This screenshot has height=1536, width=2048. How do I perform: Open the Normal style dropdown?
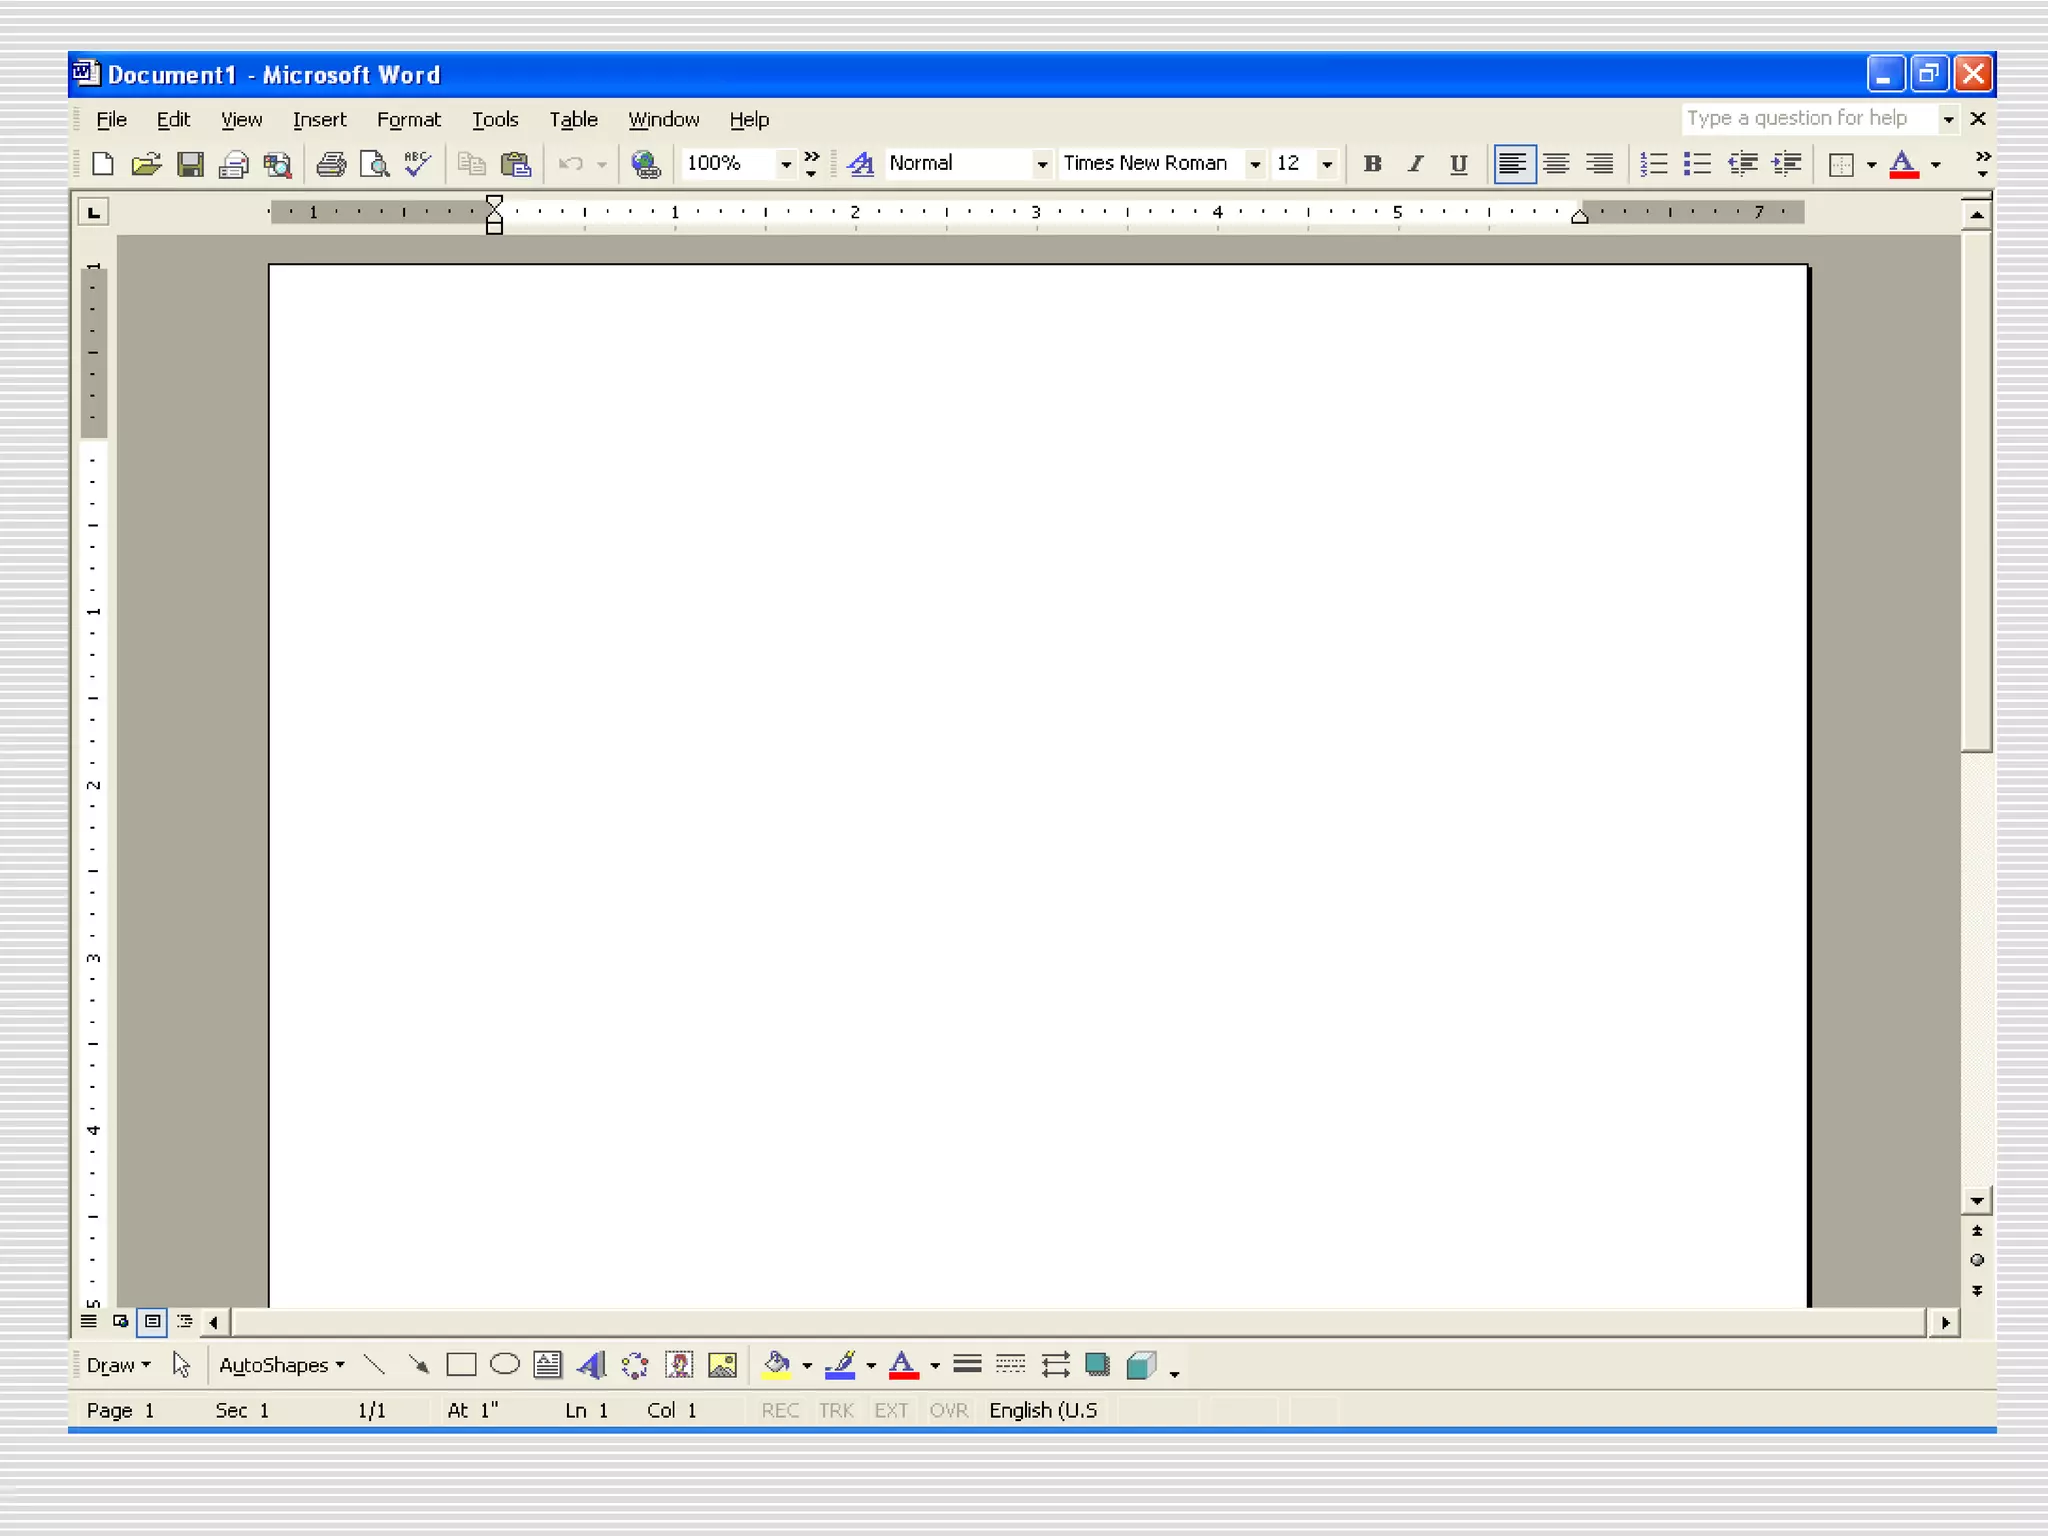(1041, 164)
